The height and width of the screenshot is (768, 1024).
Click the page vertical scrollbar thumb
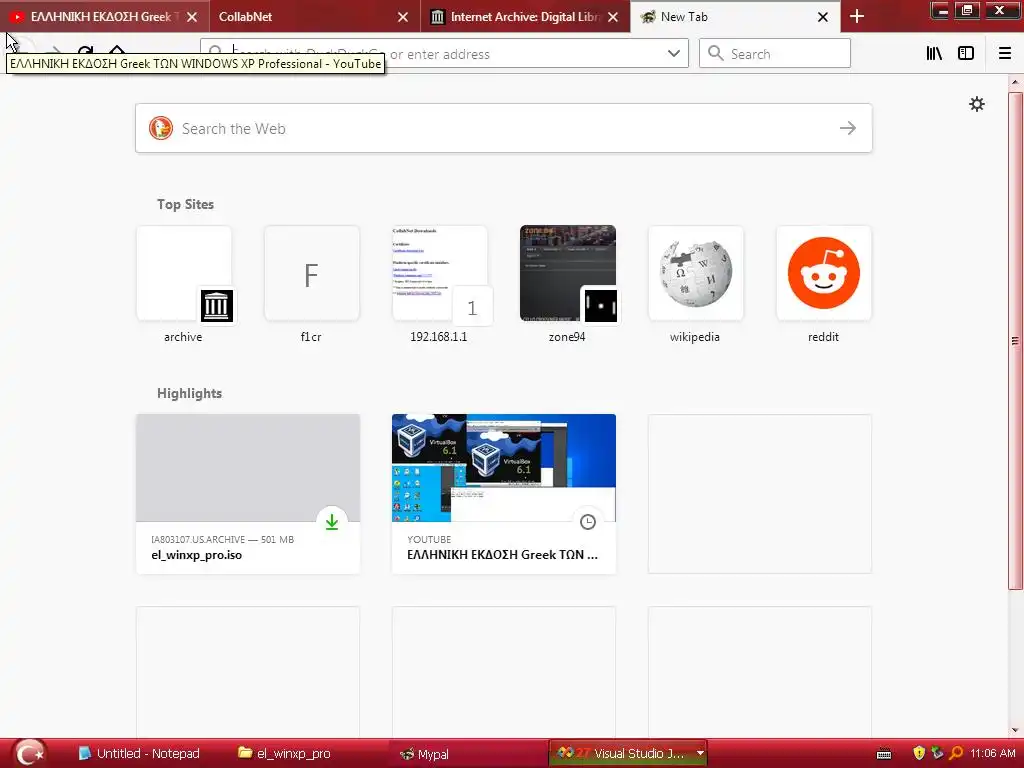pyautogui.click(x=1015, y=340)
